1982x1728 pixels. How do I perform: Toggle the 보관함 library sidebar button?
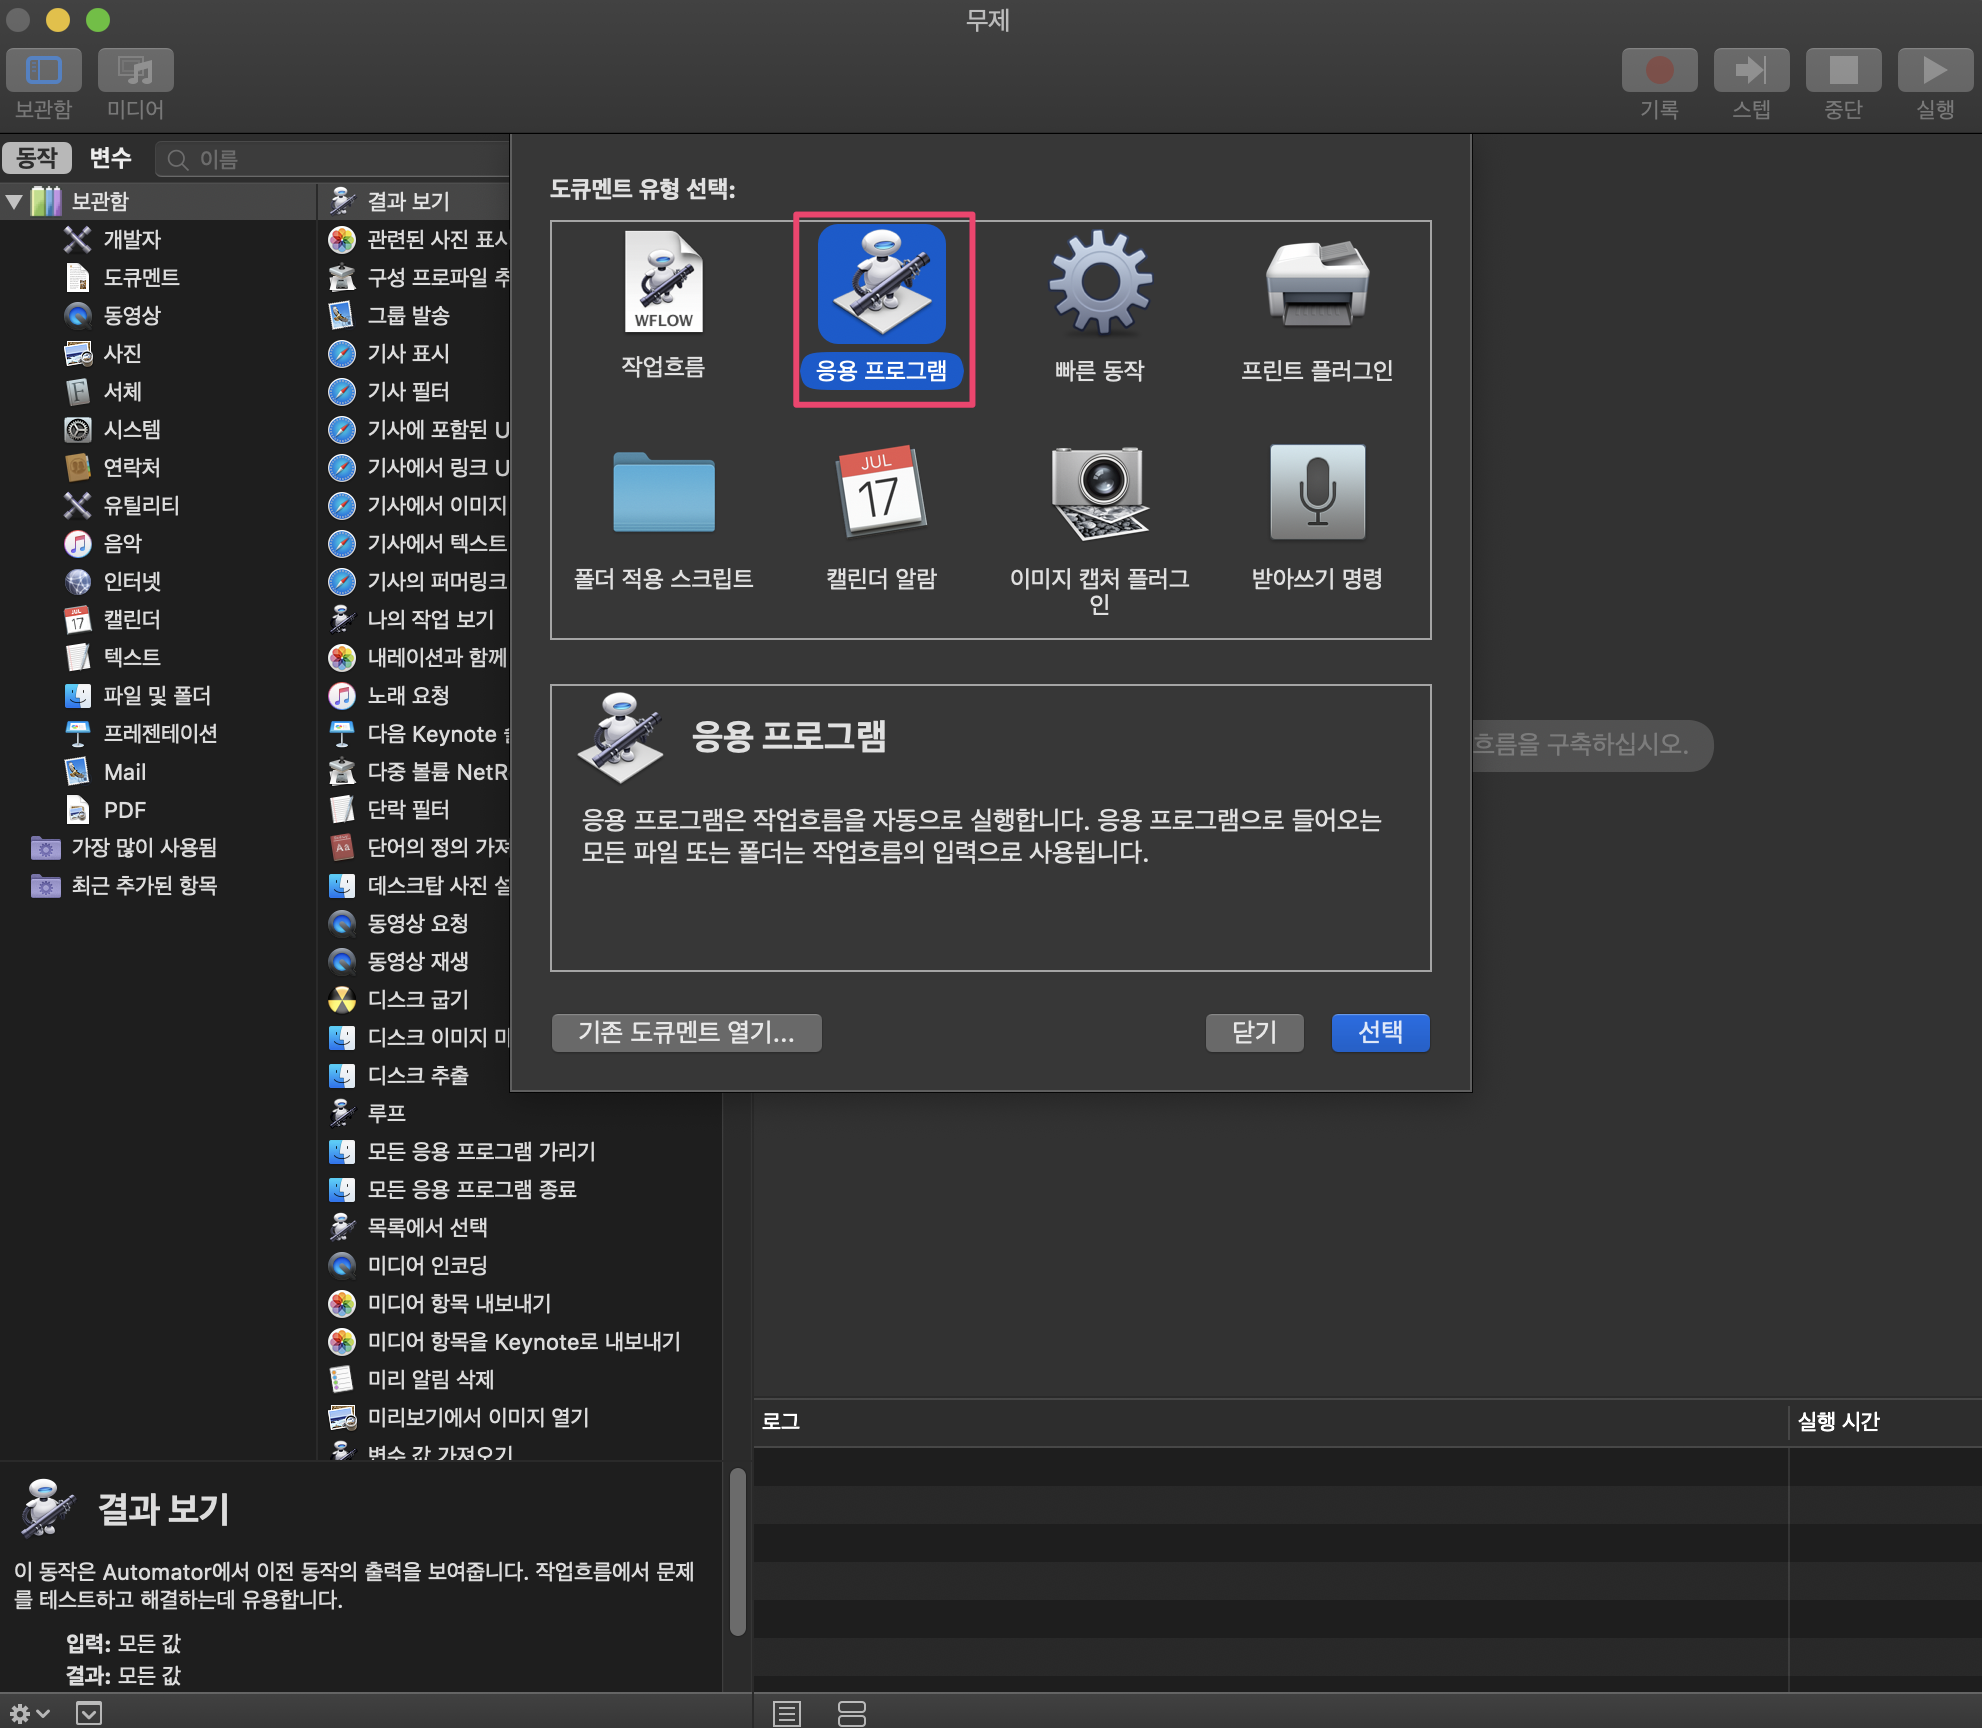(x=44, y=71)
